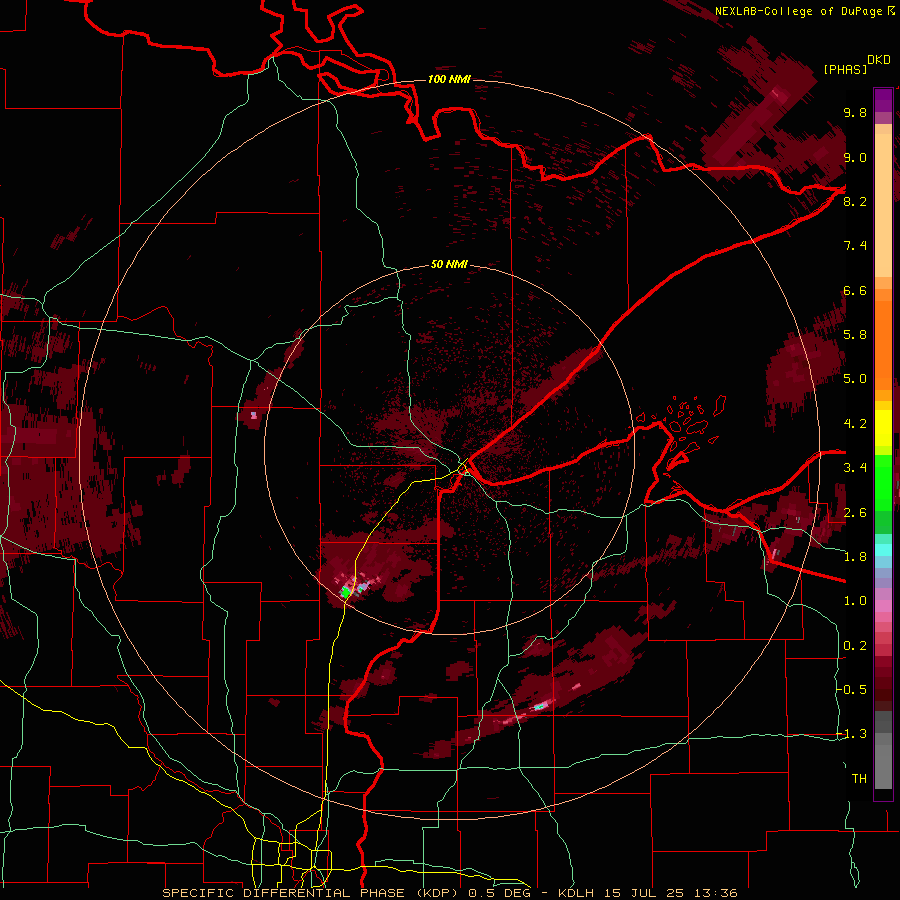Select the 7.4 value on color scale
Screen dimensions: 900x900
[x=855, y=246]
